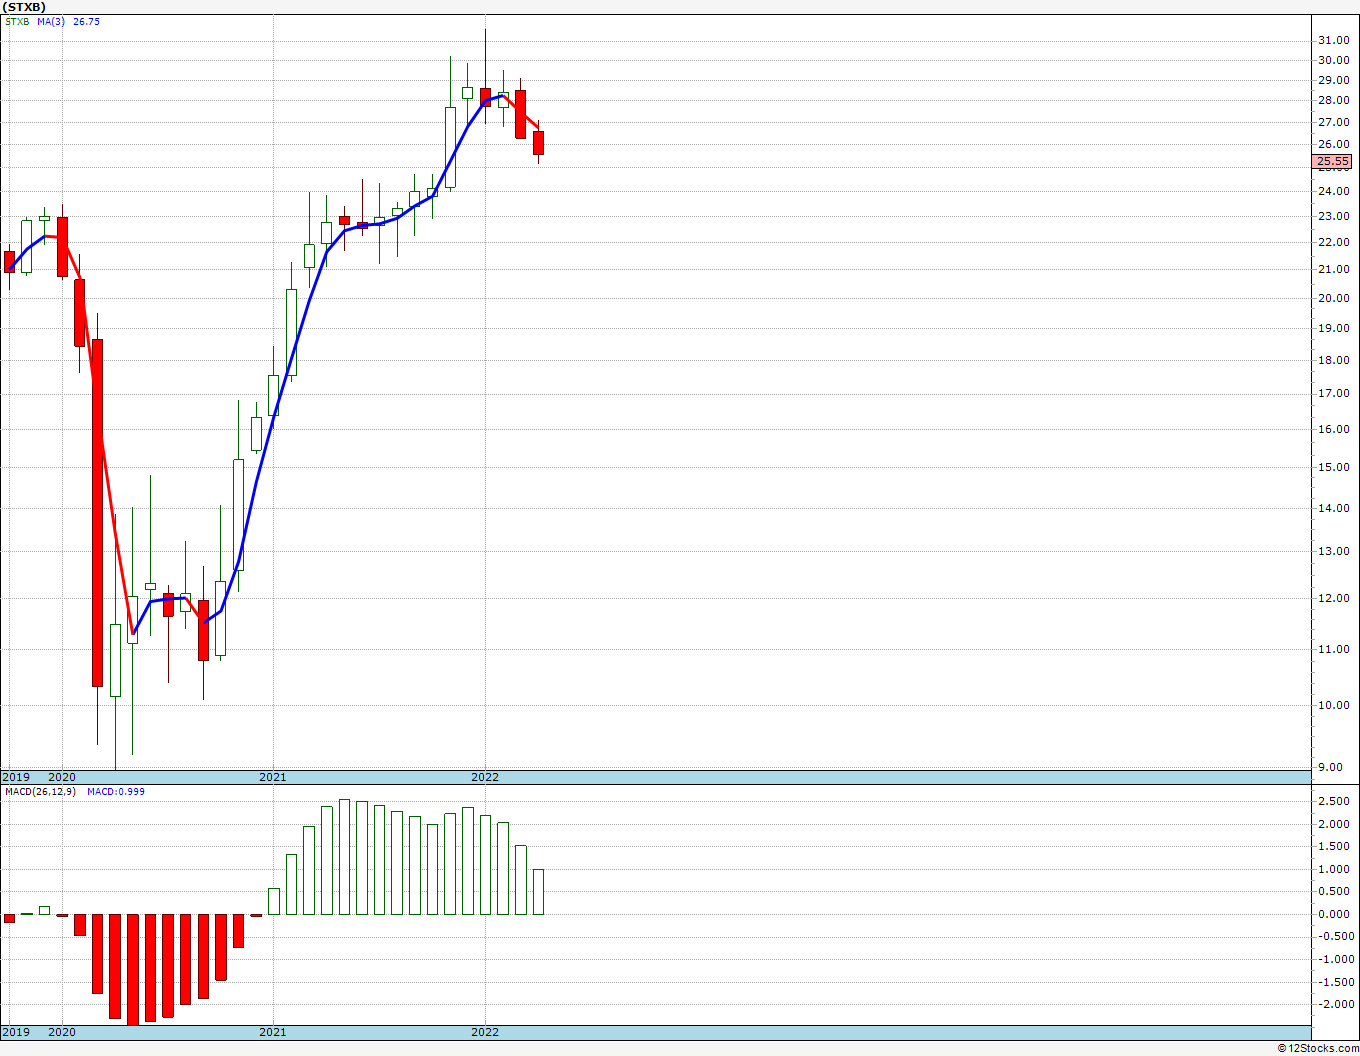This screenshot has width=1360, height=1056.
Task: Click the (STXB) chart title
Action: pos(24,6)
